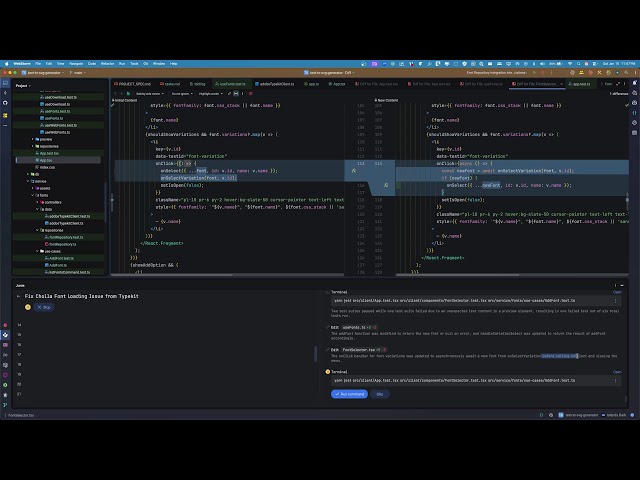Image resolution: width=640 pixels, height=480 pixels.
Task: Close the Diff for File FontSelector tab
Action: (562, 84)
